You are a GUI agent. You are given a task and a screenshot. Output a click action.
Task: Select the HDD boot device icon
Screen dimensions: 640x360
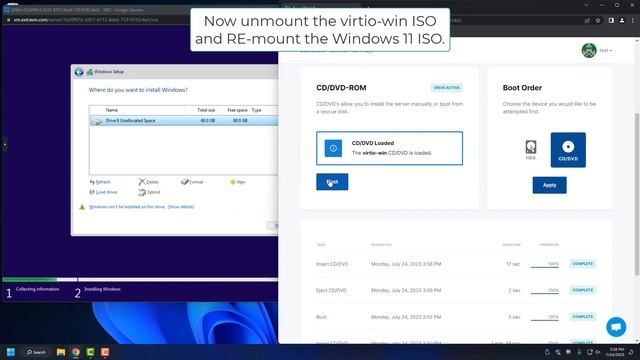click(531, 150)
